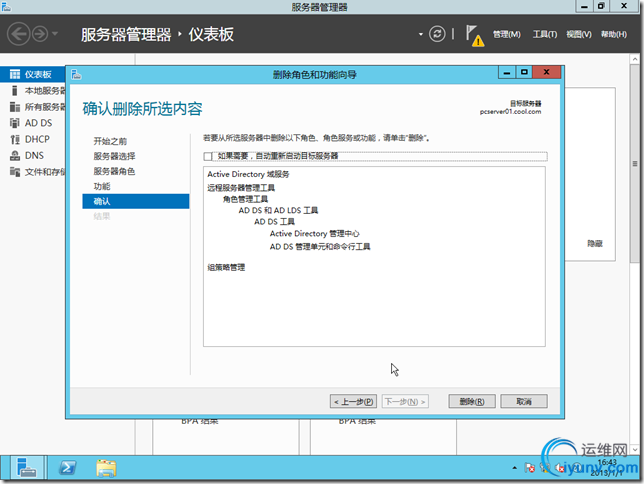Click the refresh icon in Server Manager header
Image resolution: width=644 pixels, height=484 pixels.
tap(437, 34)
